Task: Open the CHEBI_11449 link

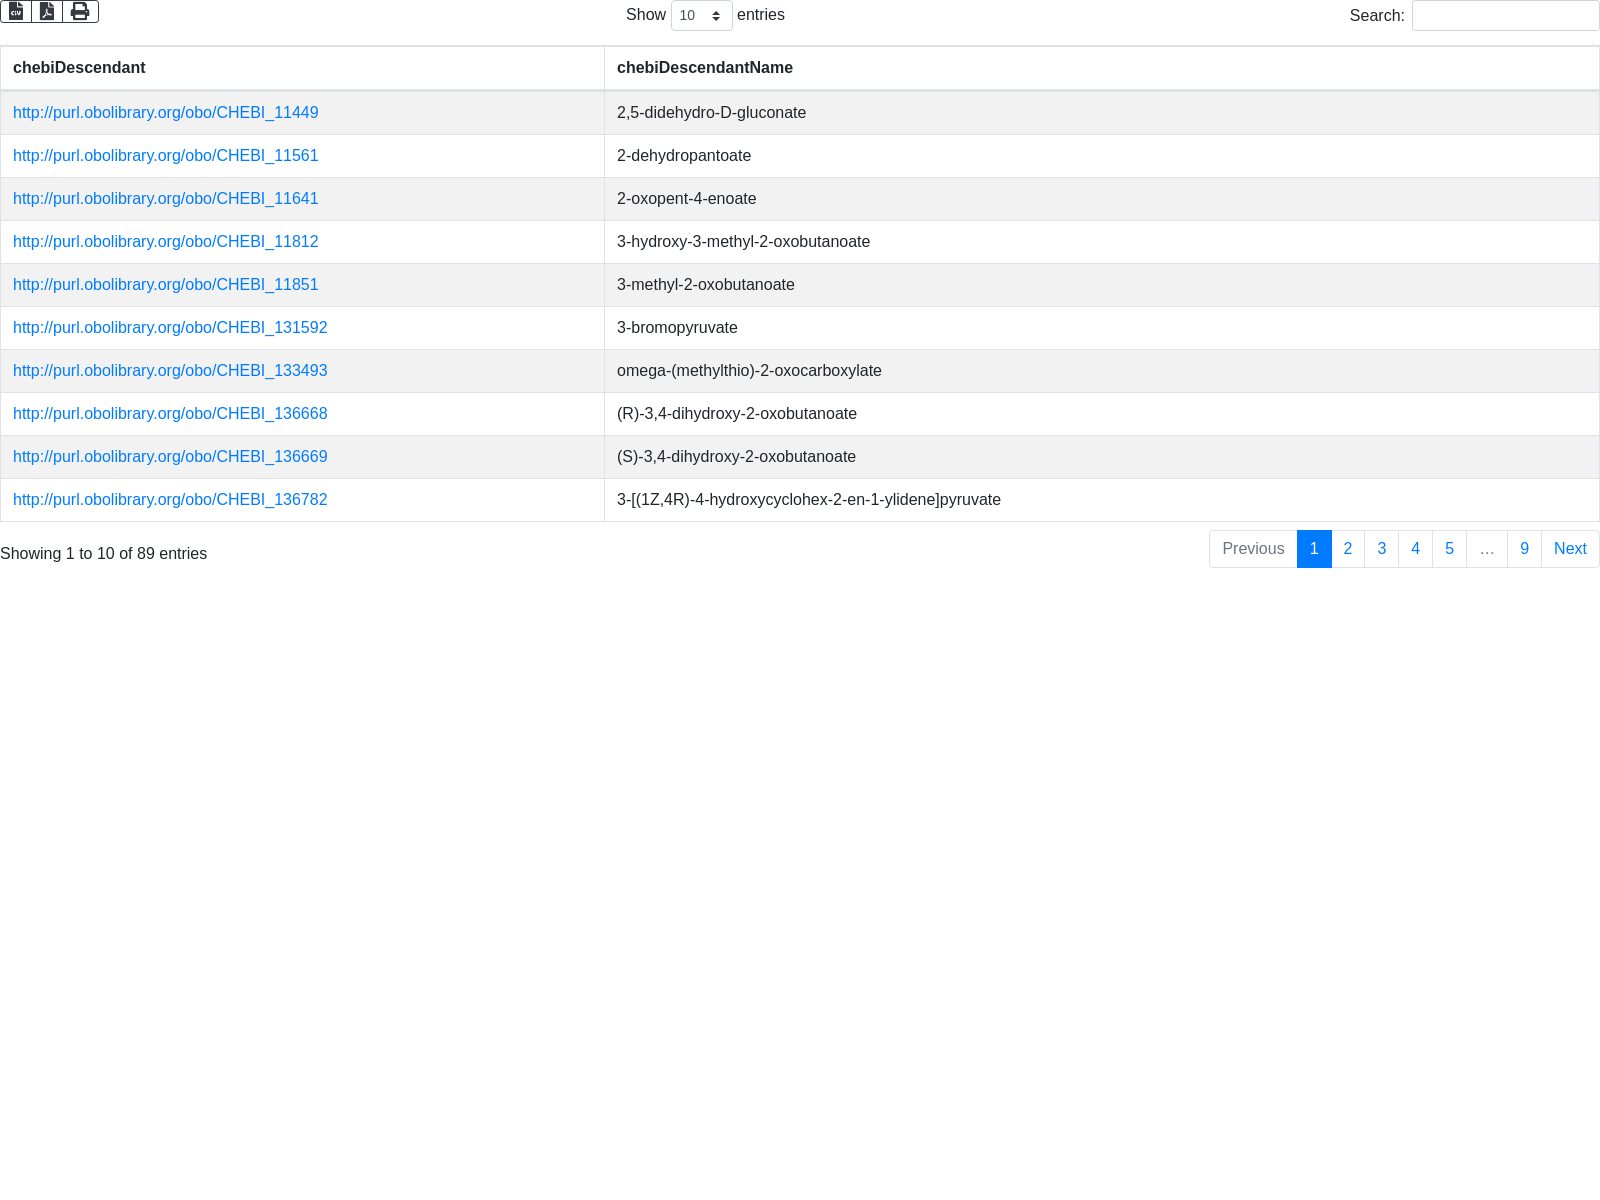Action: click(165, 113)
